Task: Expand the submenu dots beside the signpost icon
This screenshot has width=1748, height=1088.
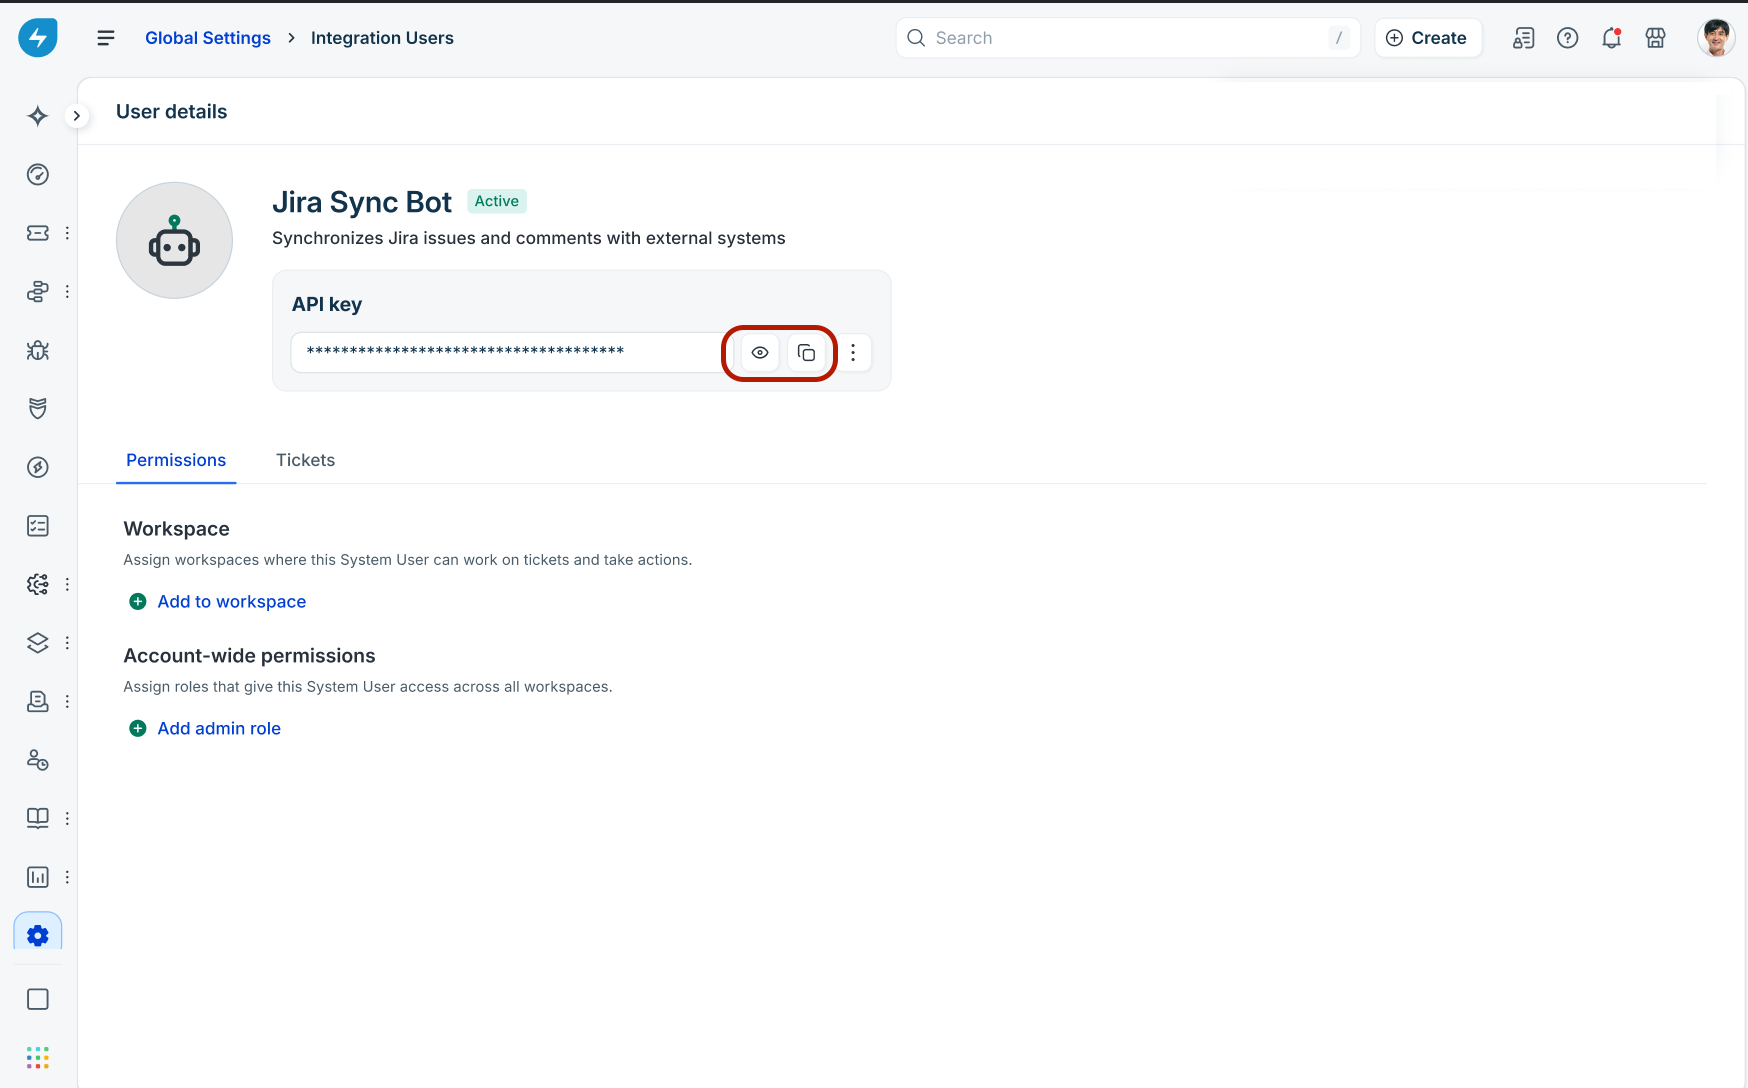Action: click(x=67, y=292)
